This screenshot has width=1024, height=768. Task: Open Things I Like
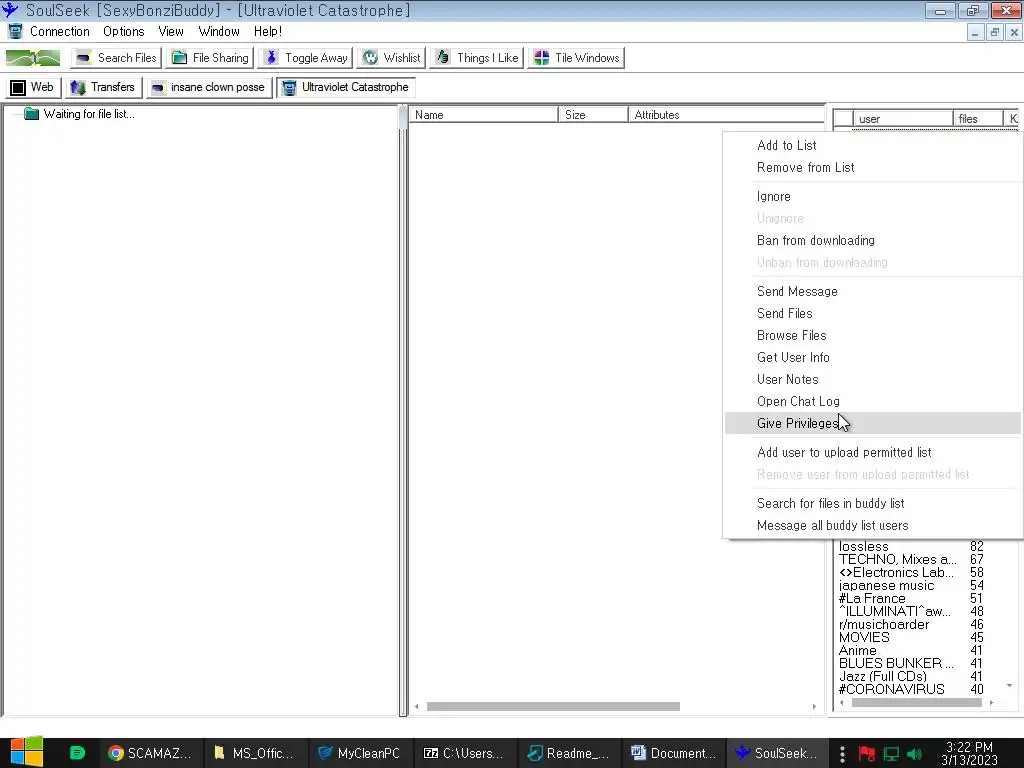[x=477, y=57]
